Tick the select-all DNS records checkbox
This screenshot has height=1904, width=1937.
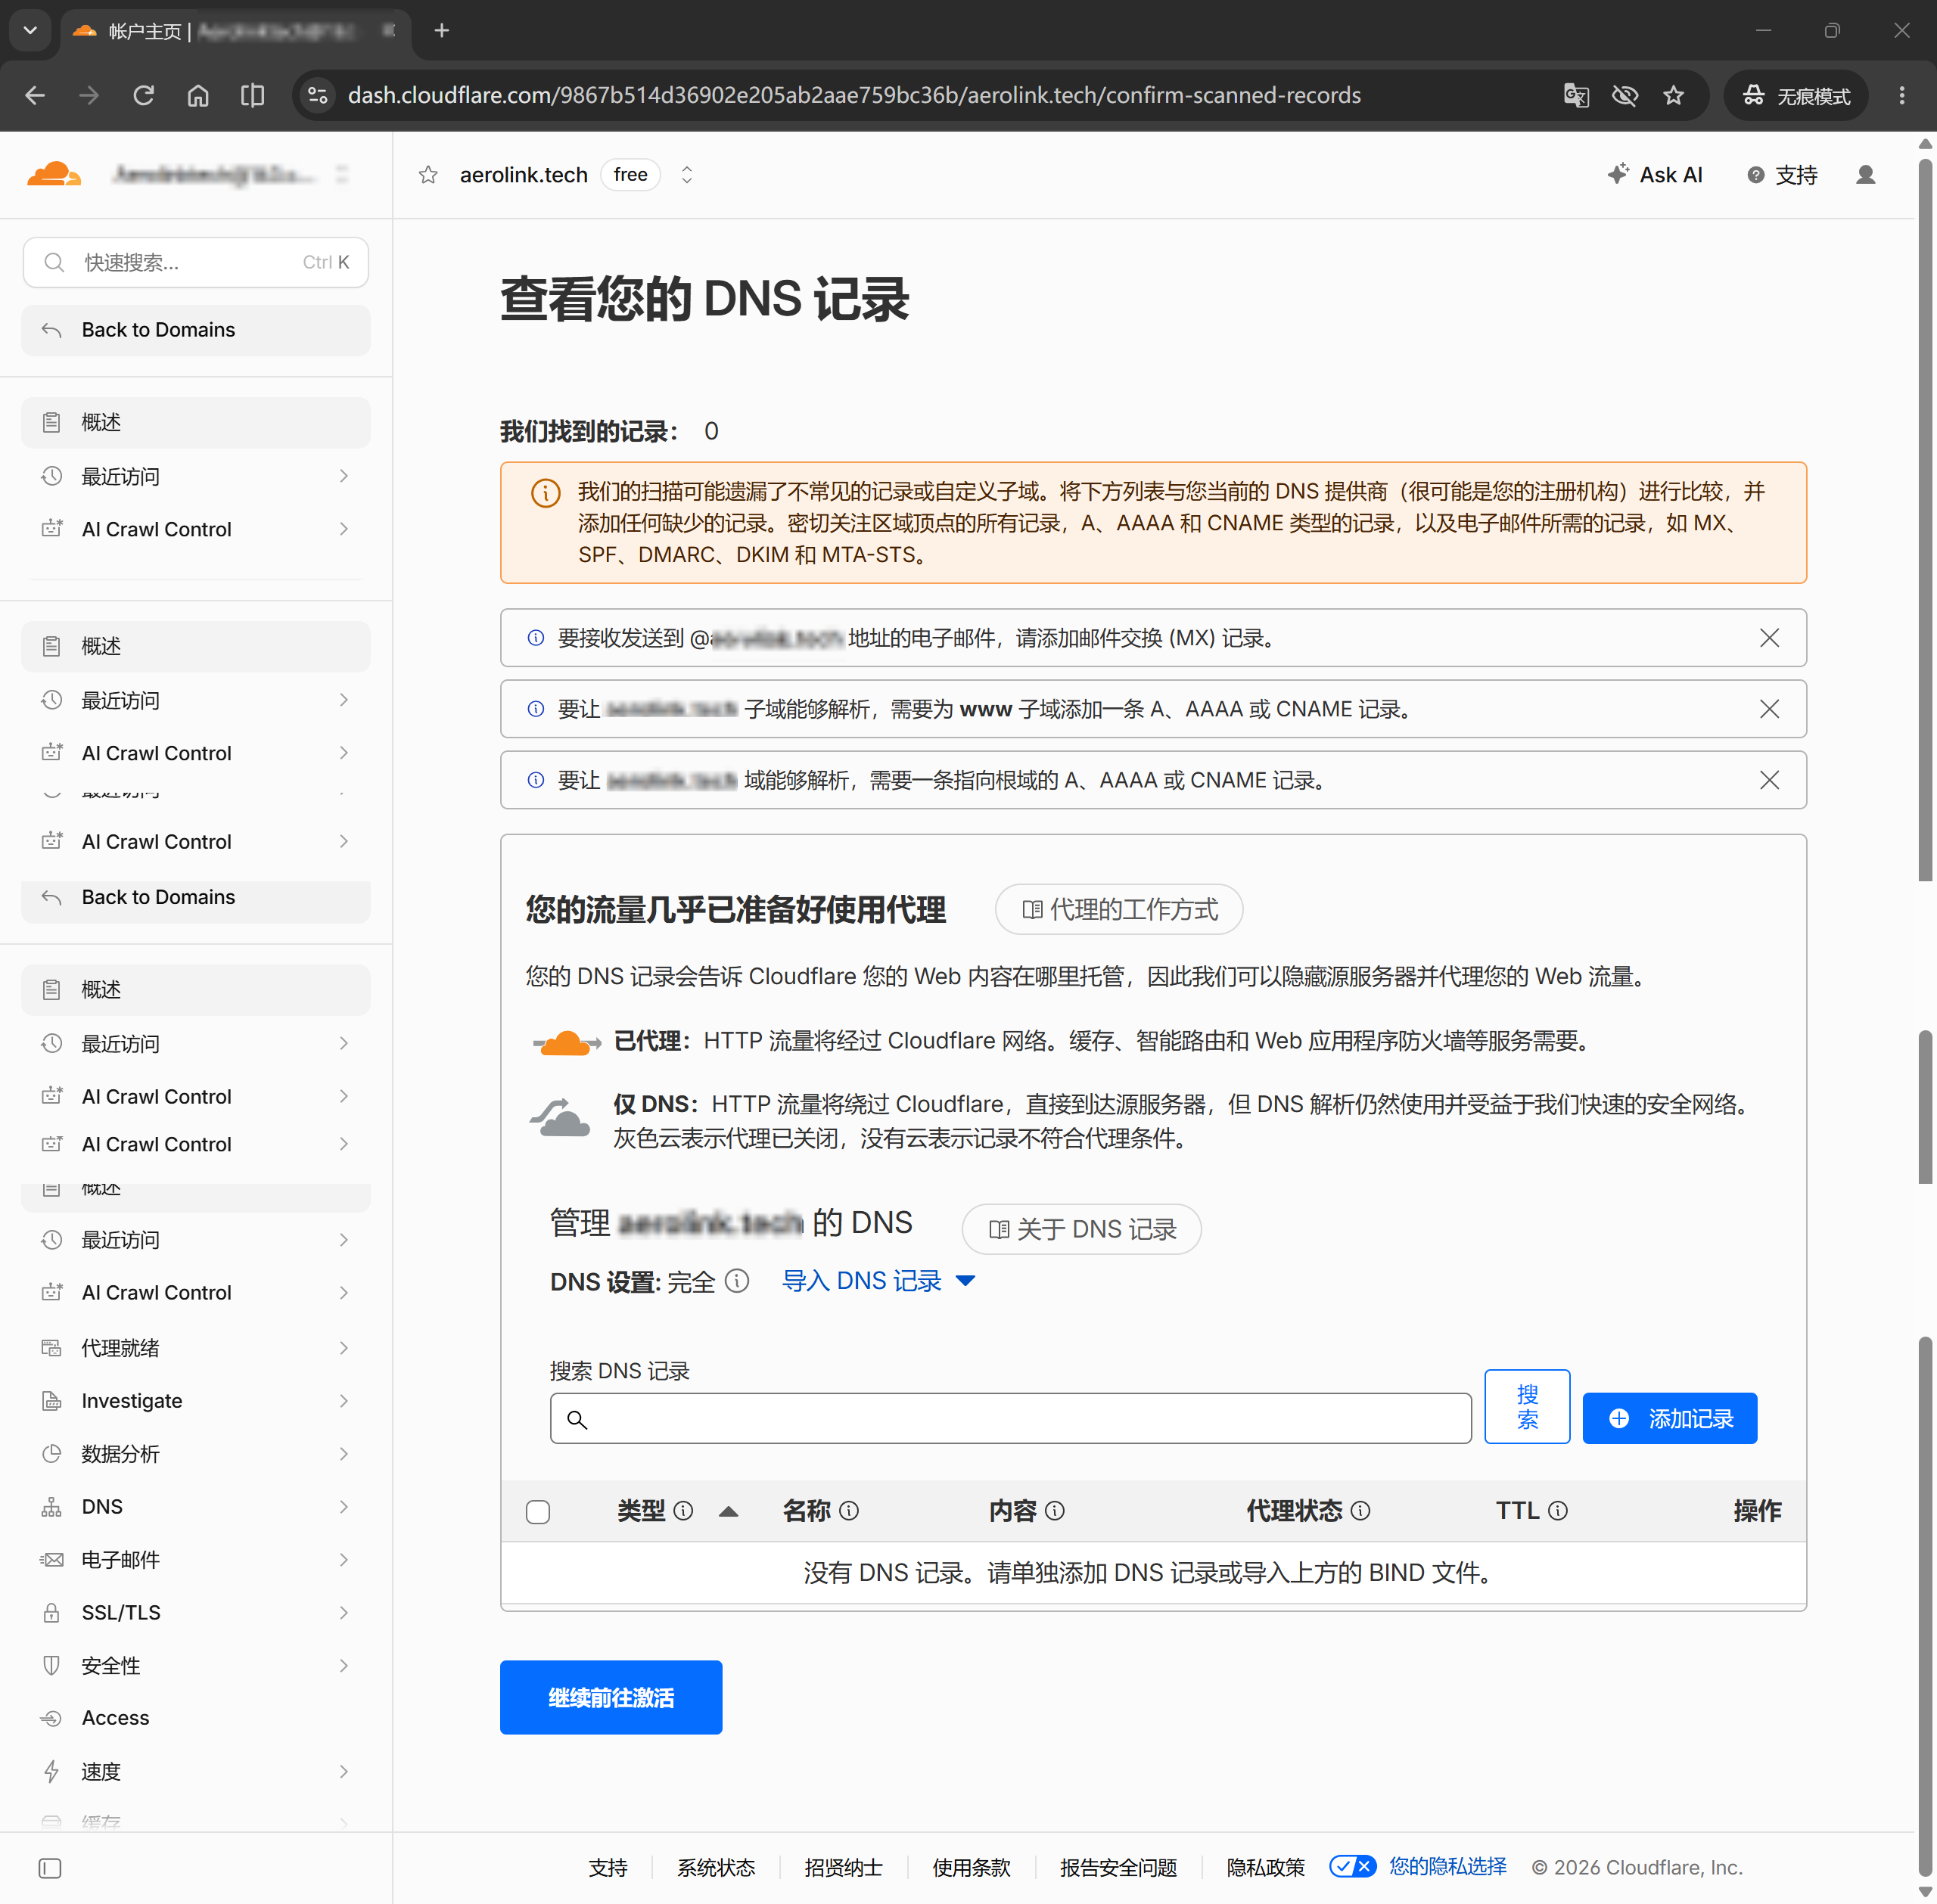point(538,1511)
